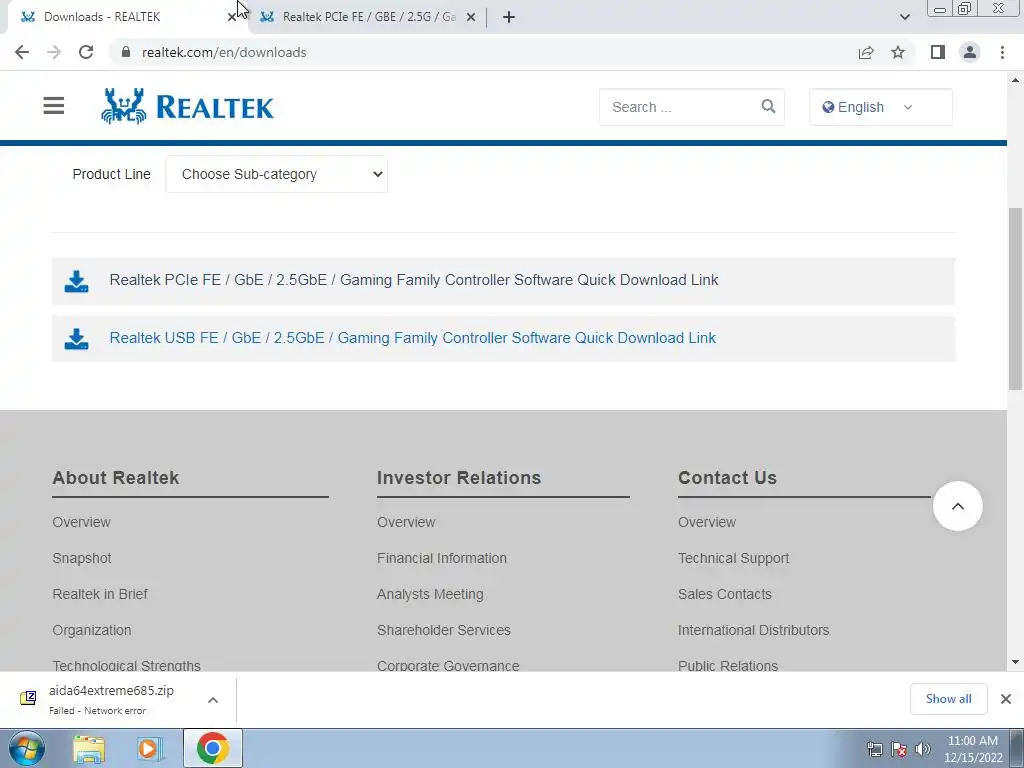Click the browser forward arrow

tap(54, 52)
